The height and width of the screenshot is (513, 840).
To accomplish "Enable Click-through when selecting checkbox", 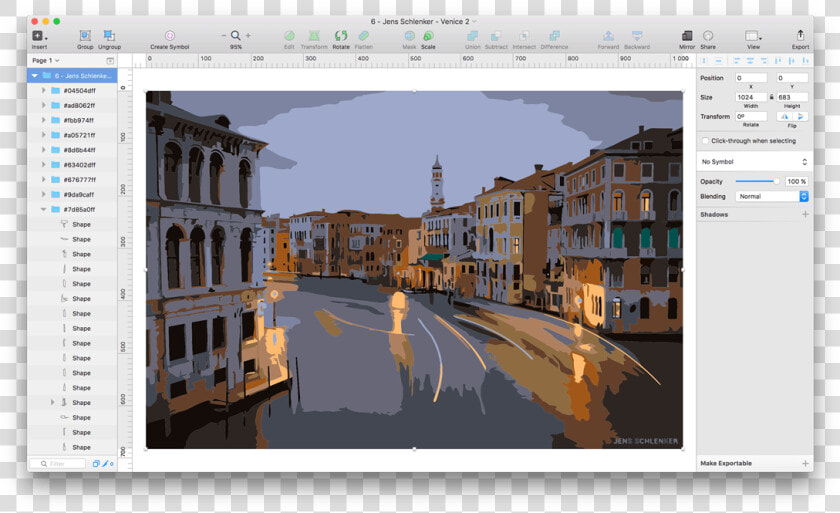I will [x=706, y=141].
